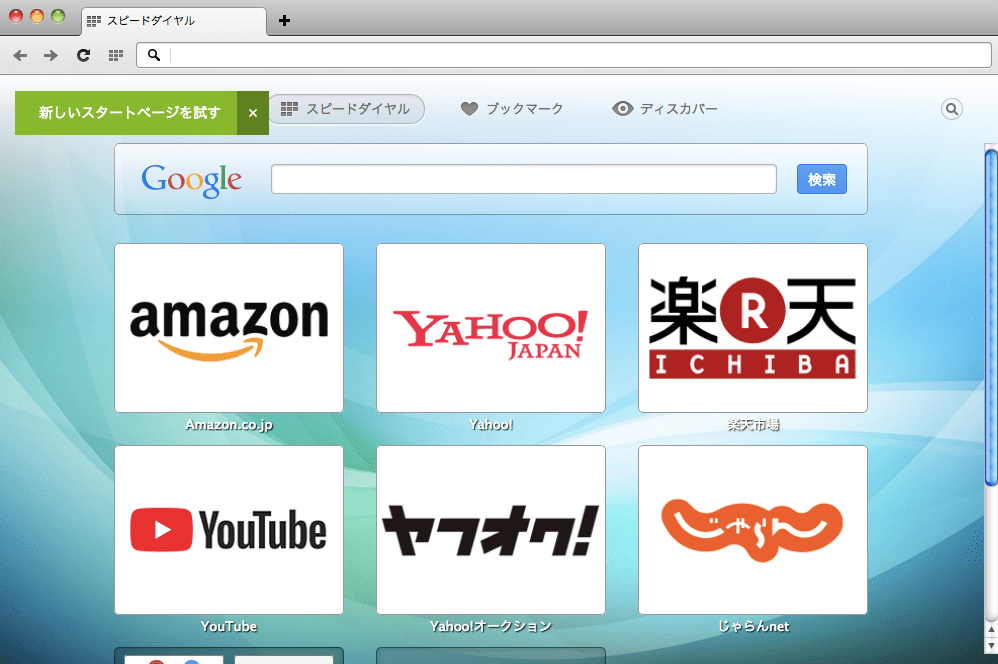Open the YouTube speed dial tile
998x664 pixels.
[229, 530]
